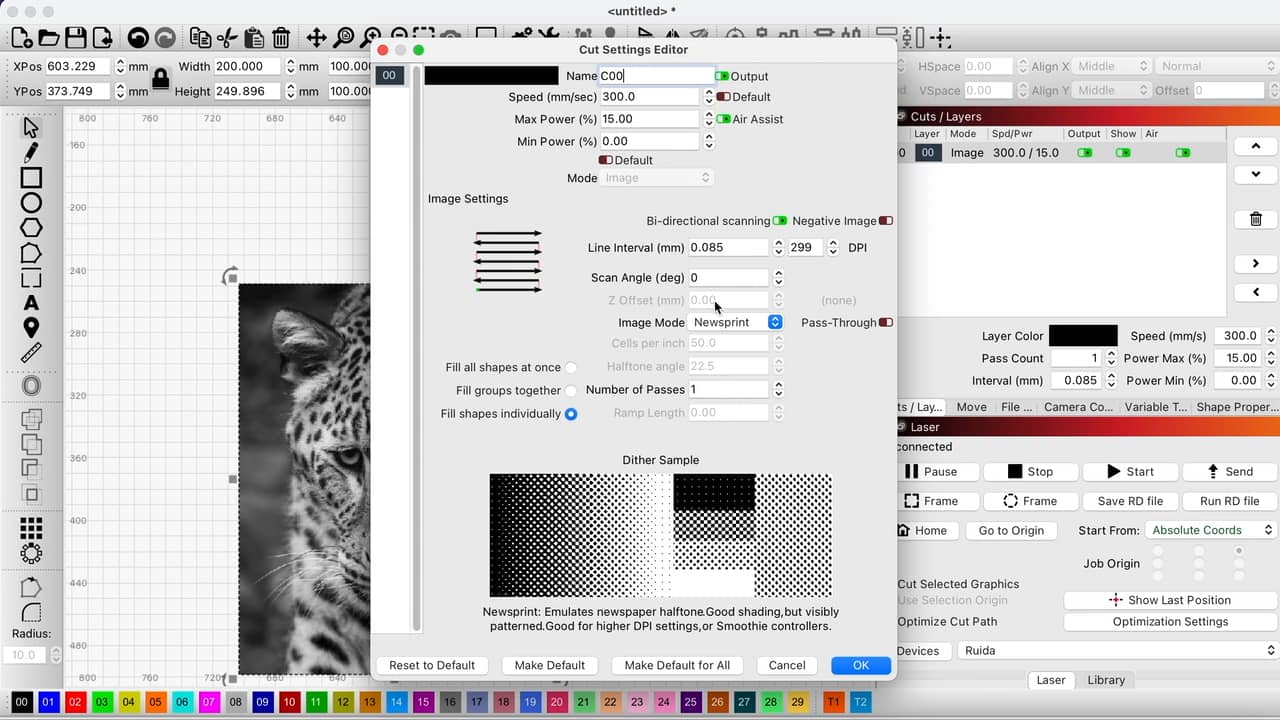Screen dimensions: 1280x720
Task: Click the Name field containing C00
Action: click(x=656, y=76)
